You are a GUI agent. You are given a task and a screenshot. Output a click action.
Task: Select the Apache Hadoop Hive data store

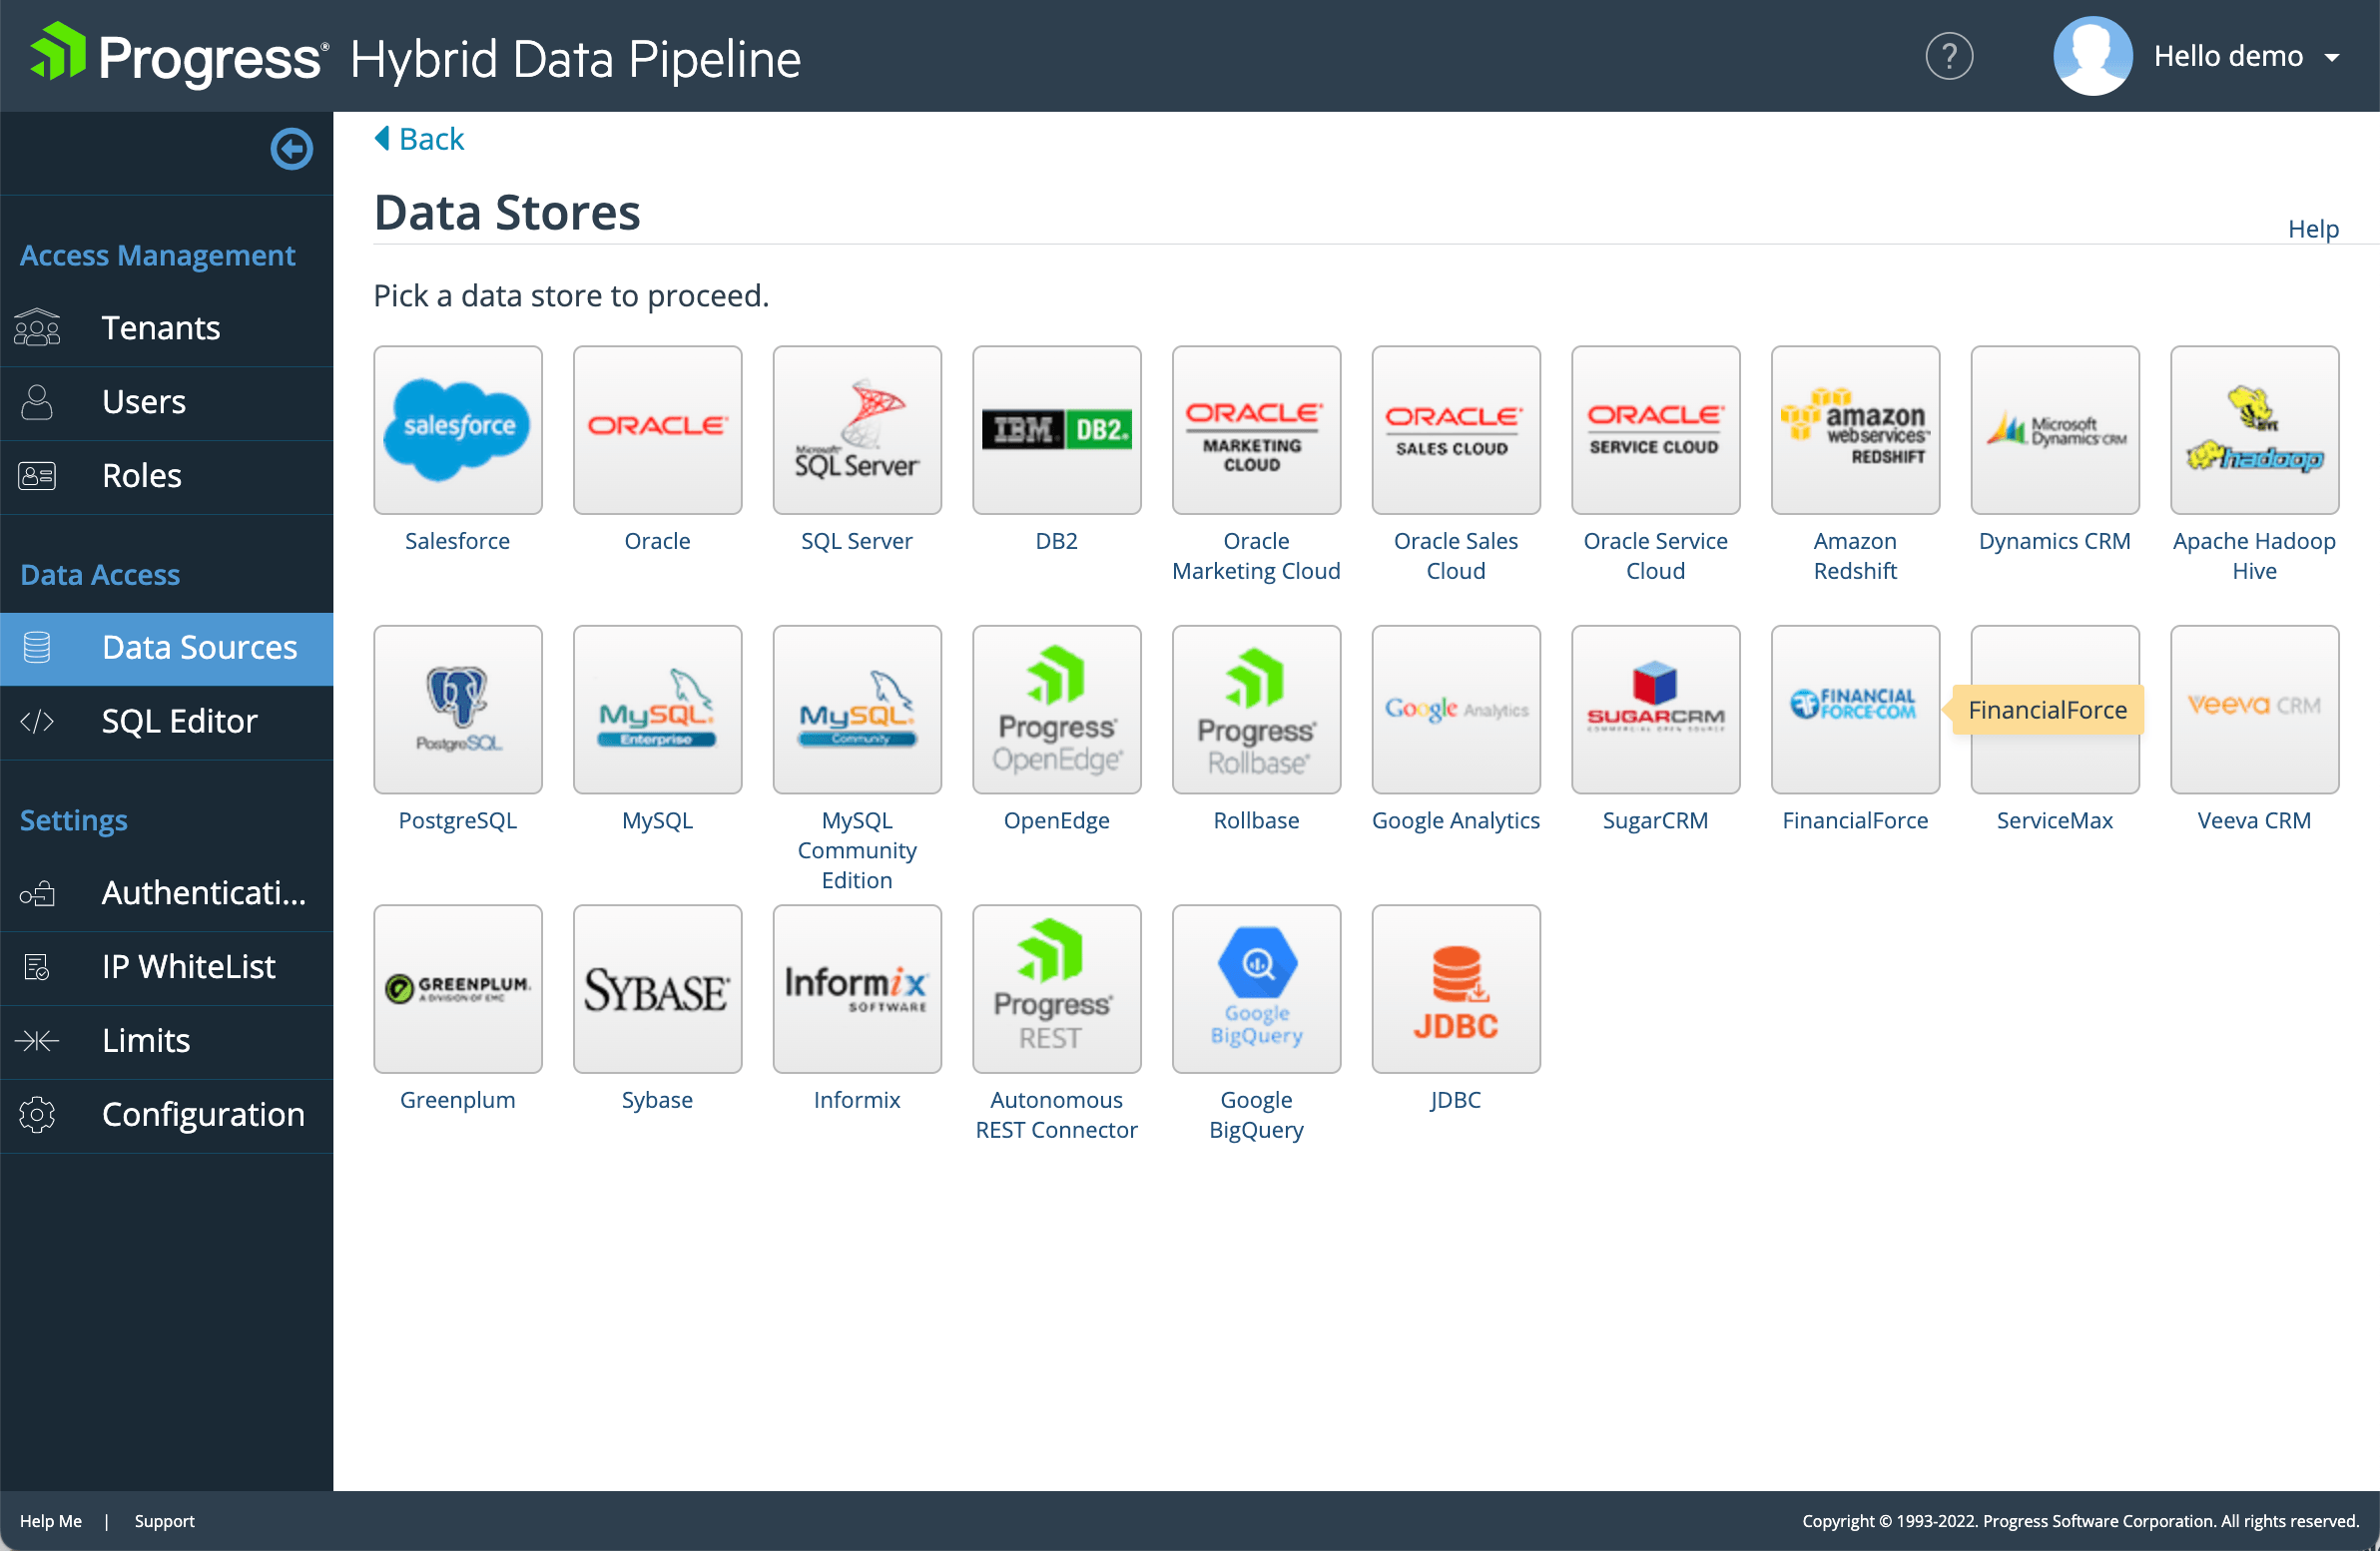(x=2255, y=430)
